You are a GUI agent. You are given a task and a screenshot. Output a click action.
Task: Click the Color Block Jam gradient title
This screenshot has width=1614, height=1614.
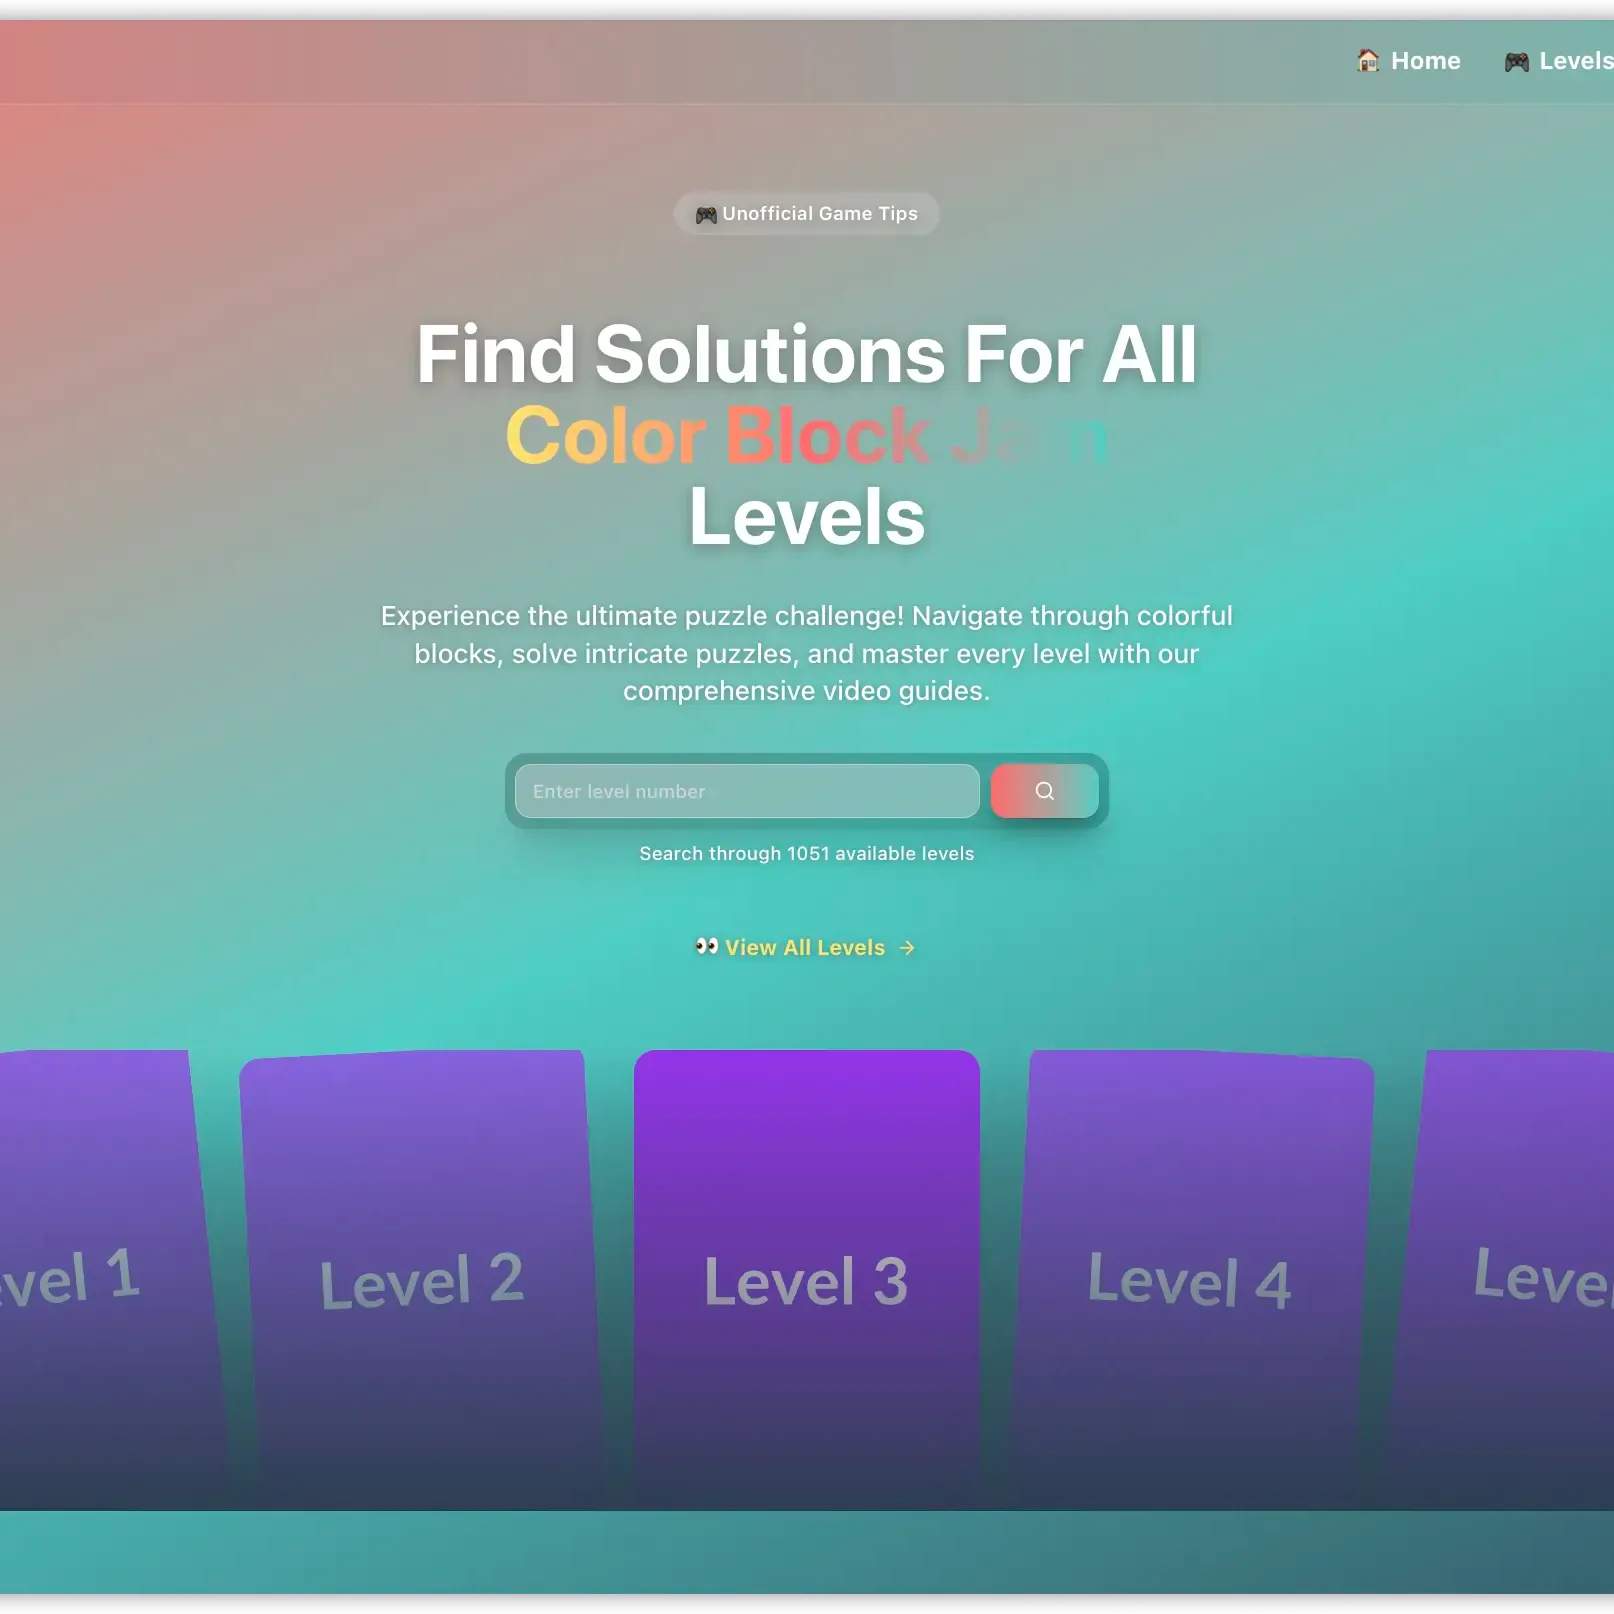pos(806,436)
